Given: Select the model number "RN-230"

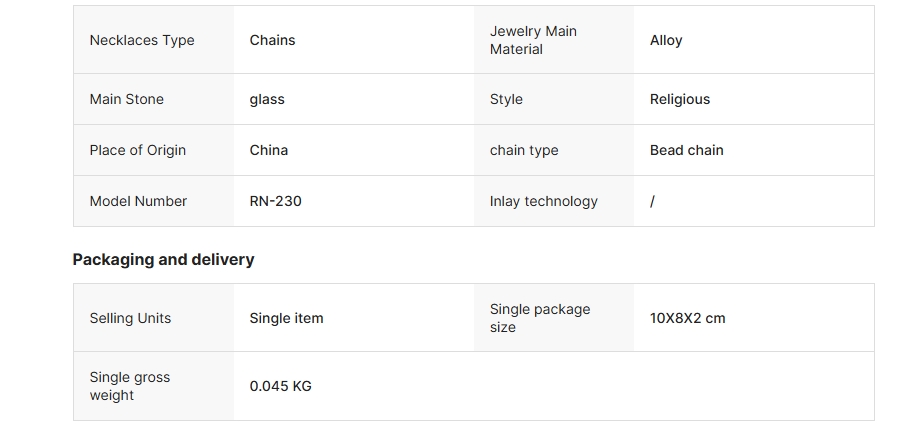Looking at the screenshot, I should pos(276,201).
